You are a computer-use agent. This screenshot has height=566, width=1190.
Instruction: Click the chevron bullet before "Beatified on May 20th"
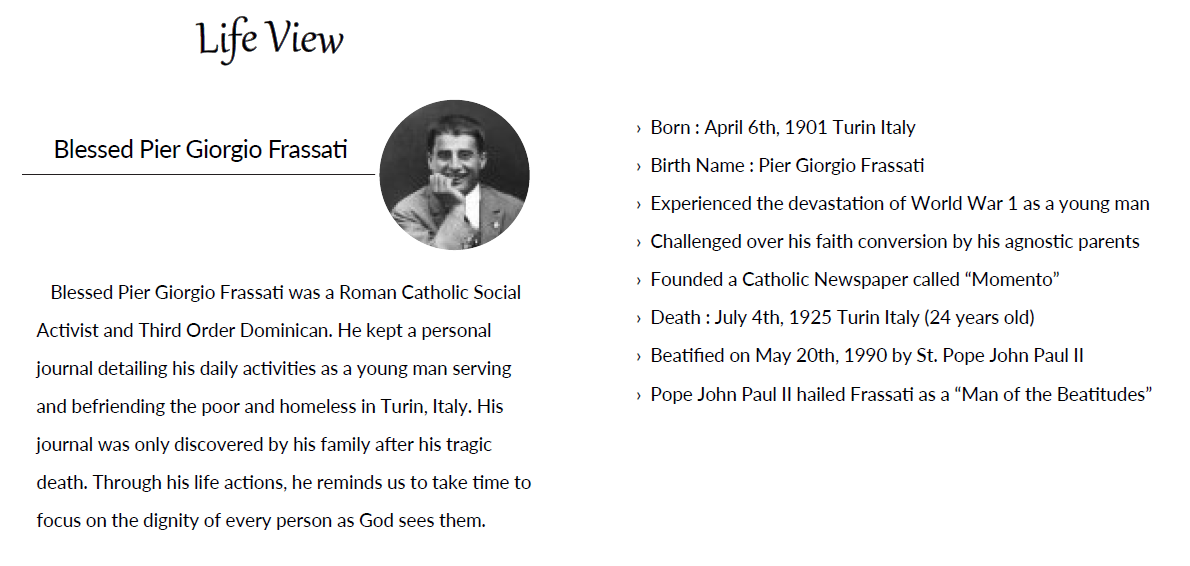[638, 356]
